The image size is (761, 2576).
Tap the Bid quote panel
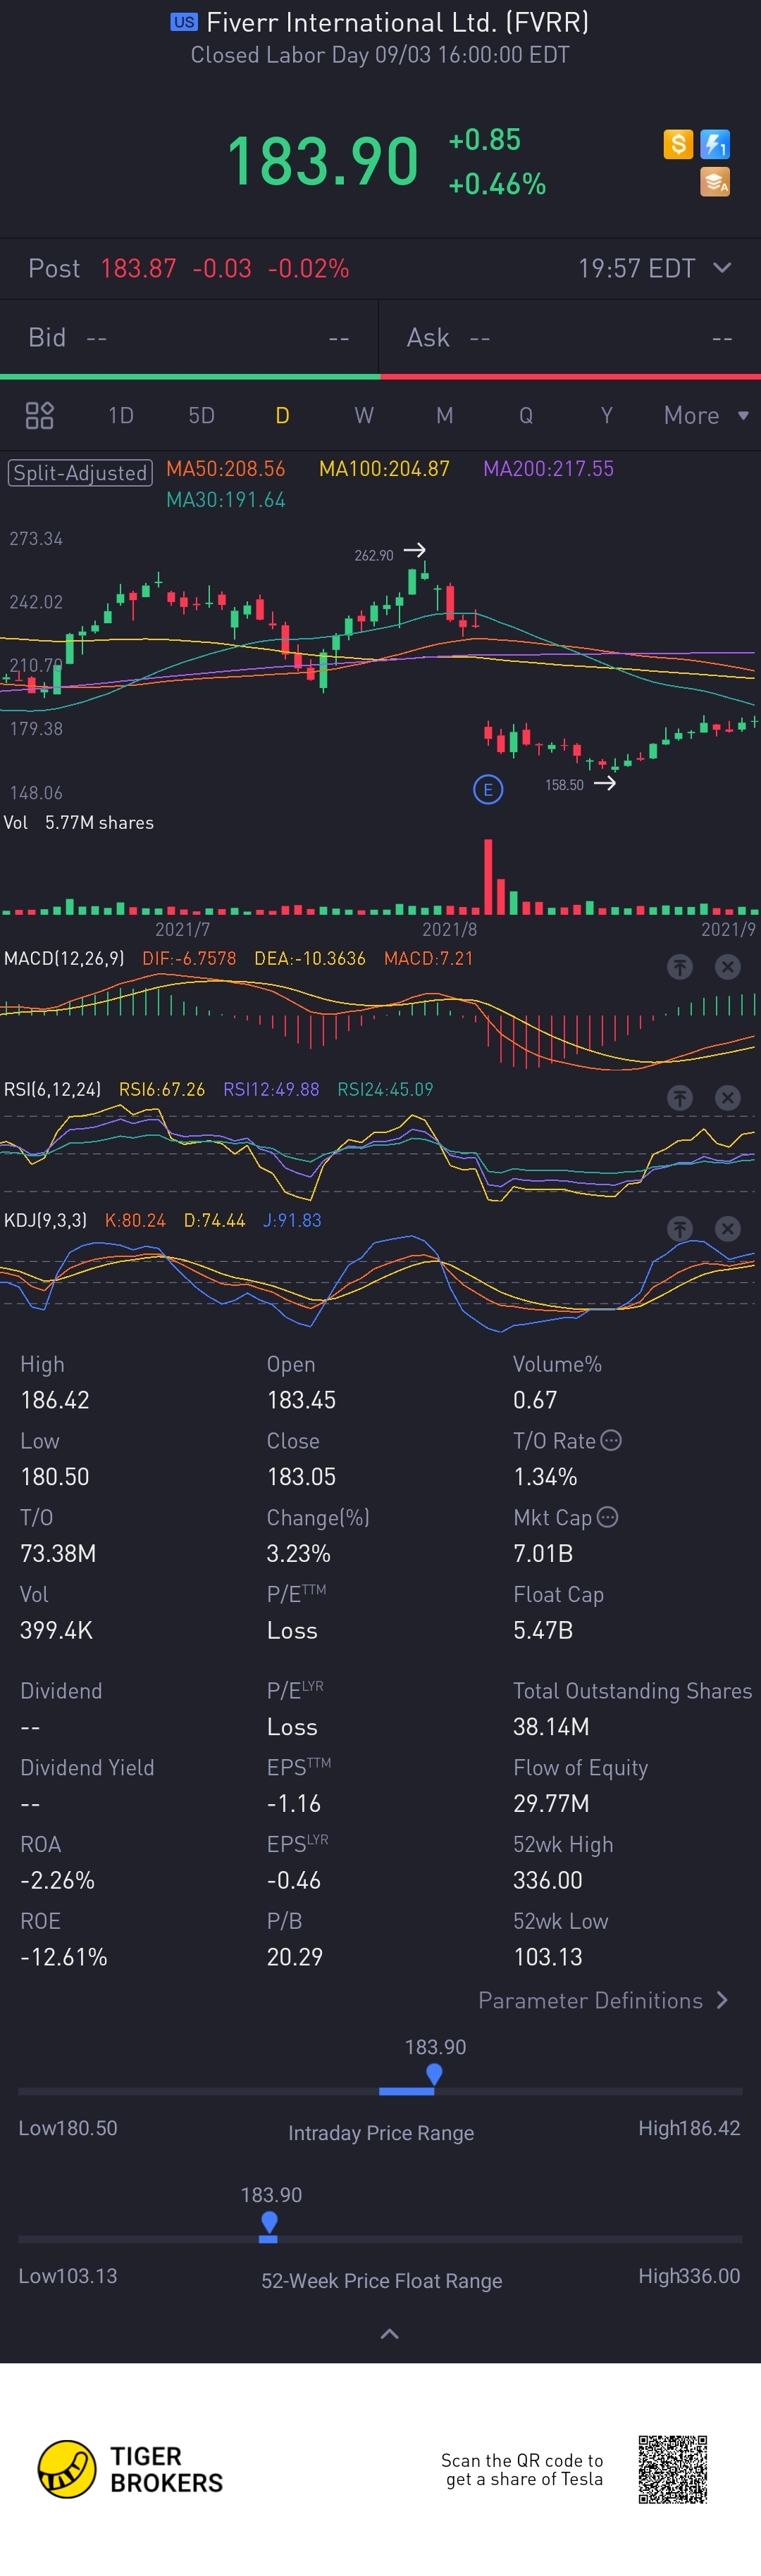tap(189, 338)
